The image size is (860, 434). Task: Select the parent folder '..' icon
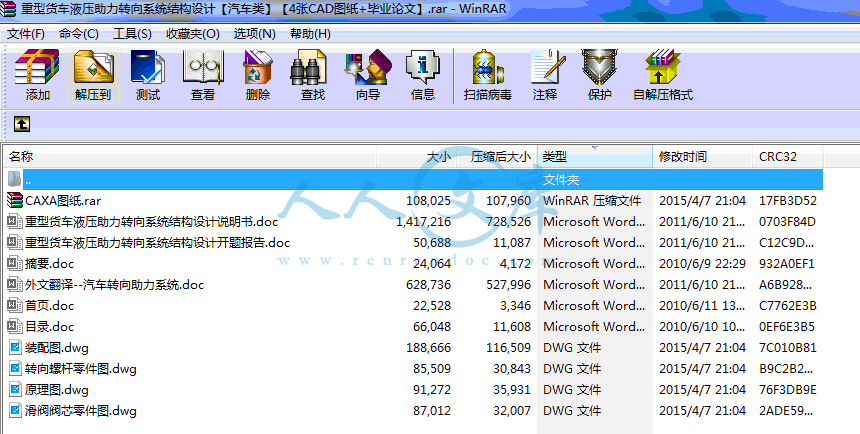click(x=14, y=179)
